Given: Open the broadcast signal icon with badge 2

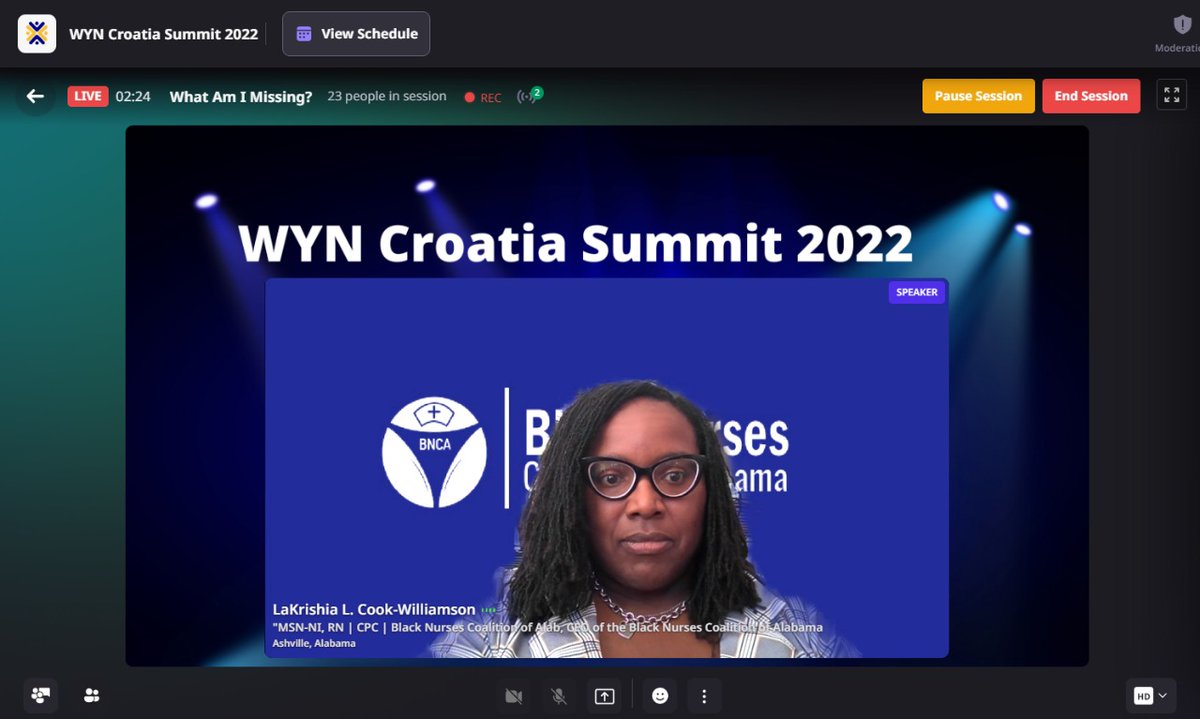Looking at the screenshot, I should coord(528,96).
